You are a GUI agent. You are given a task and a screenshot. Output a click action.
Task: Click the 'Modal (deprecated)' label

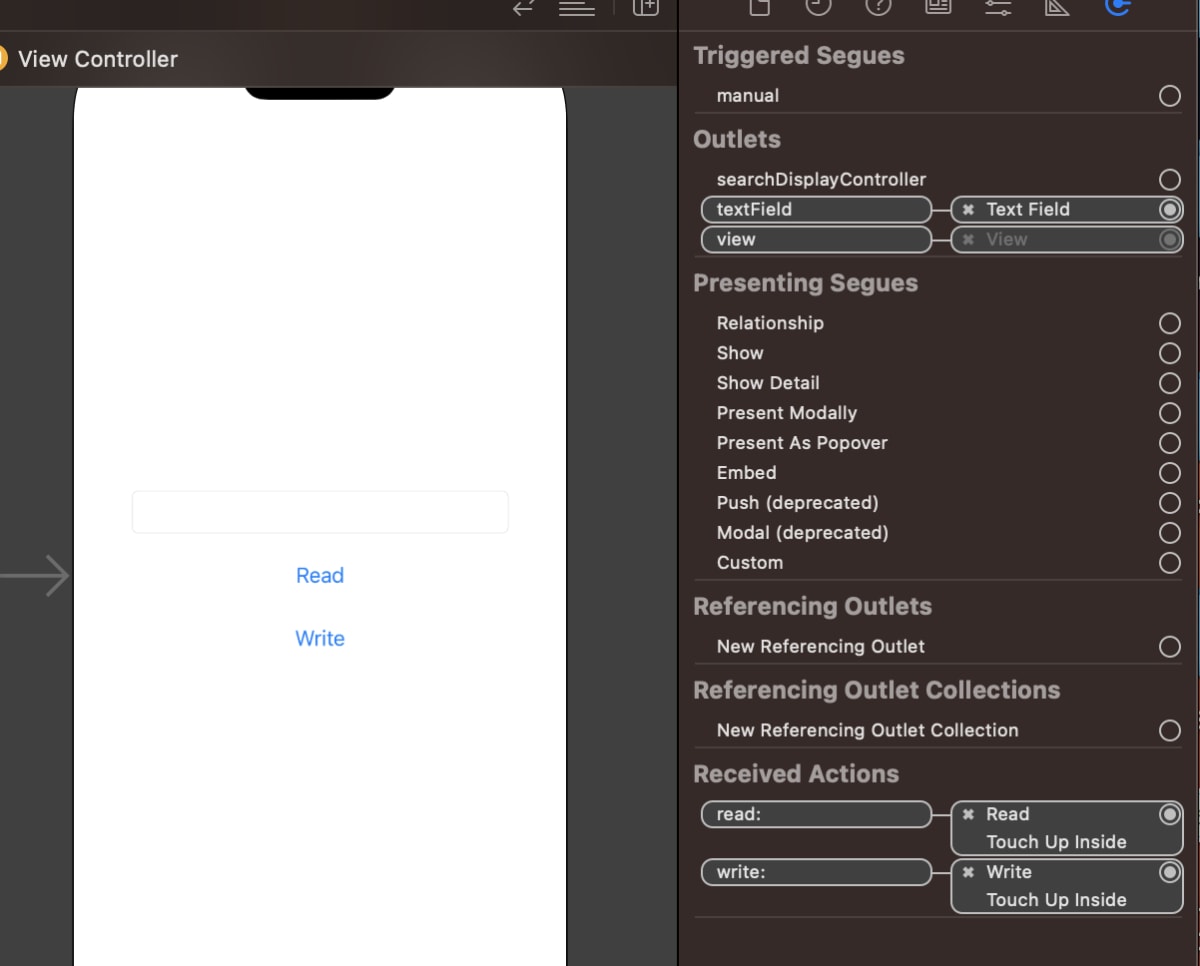(803, 533)
